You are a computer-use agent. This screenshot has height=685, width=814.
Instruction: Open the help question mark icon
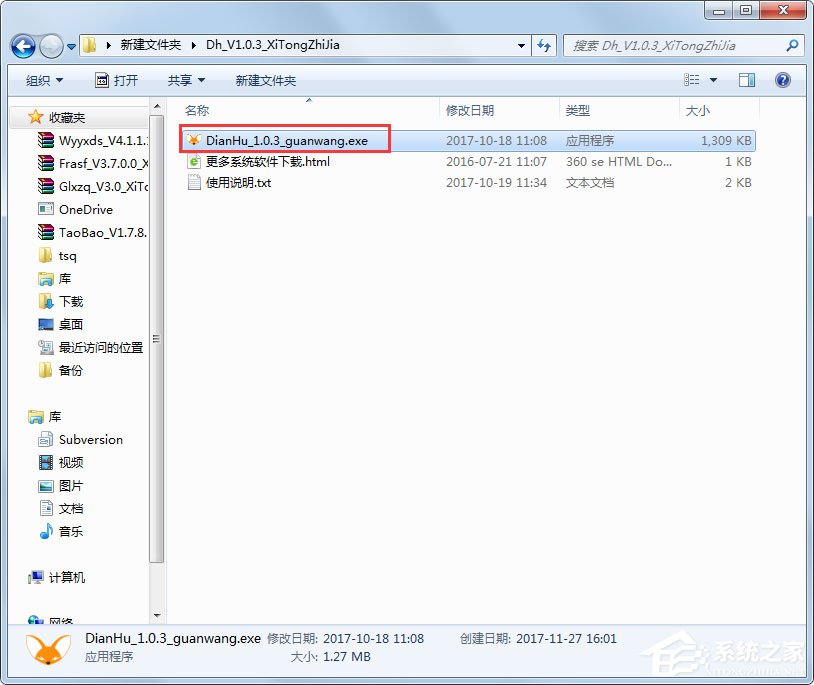[x=782, y=80]
